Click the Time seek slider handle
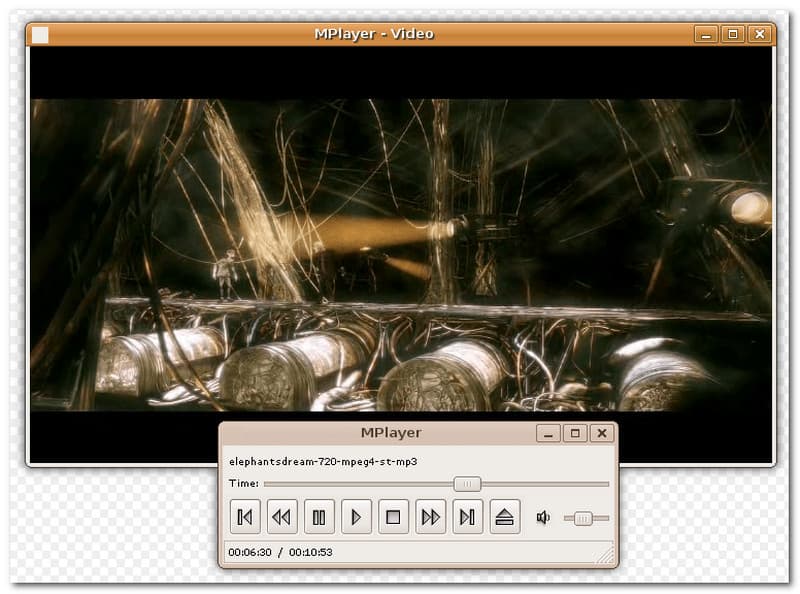The height and width of the screenshot is (594, 800). pyautogui.click(x=466, y=484)
